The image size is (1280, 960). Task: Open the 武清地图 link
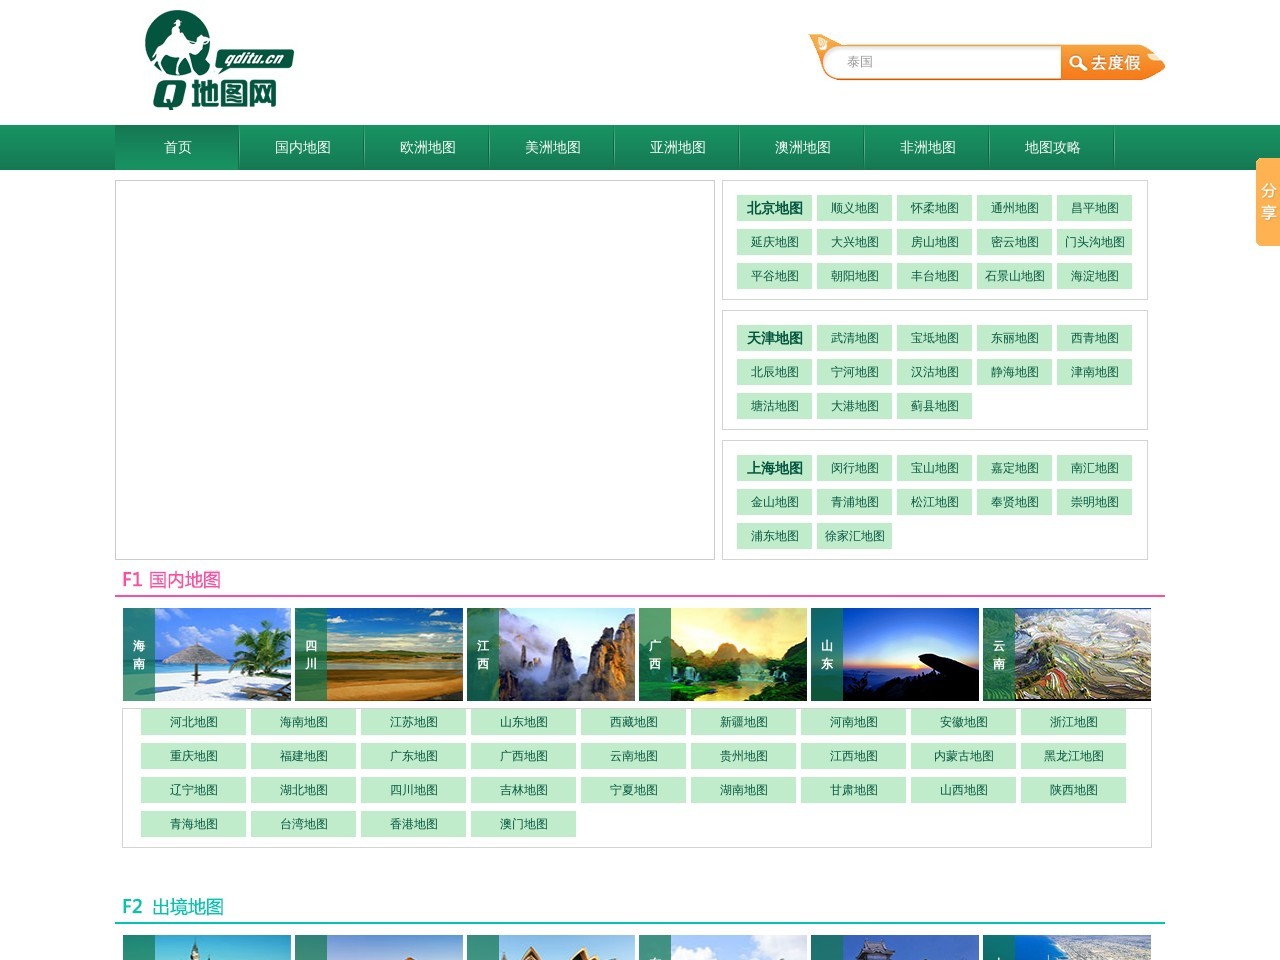tap(854, 338)
